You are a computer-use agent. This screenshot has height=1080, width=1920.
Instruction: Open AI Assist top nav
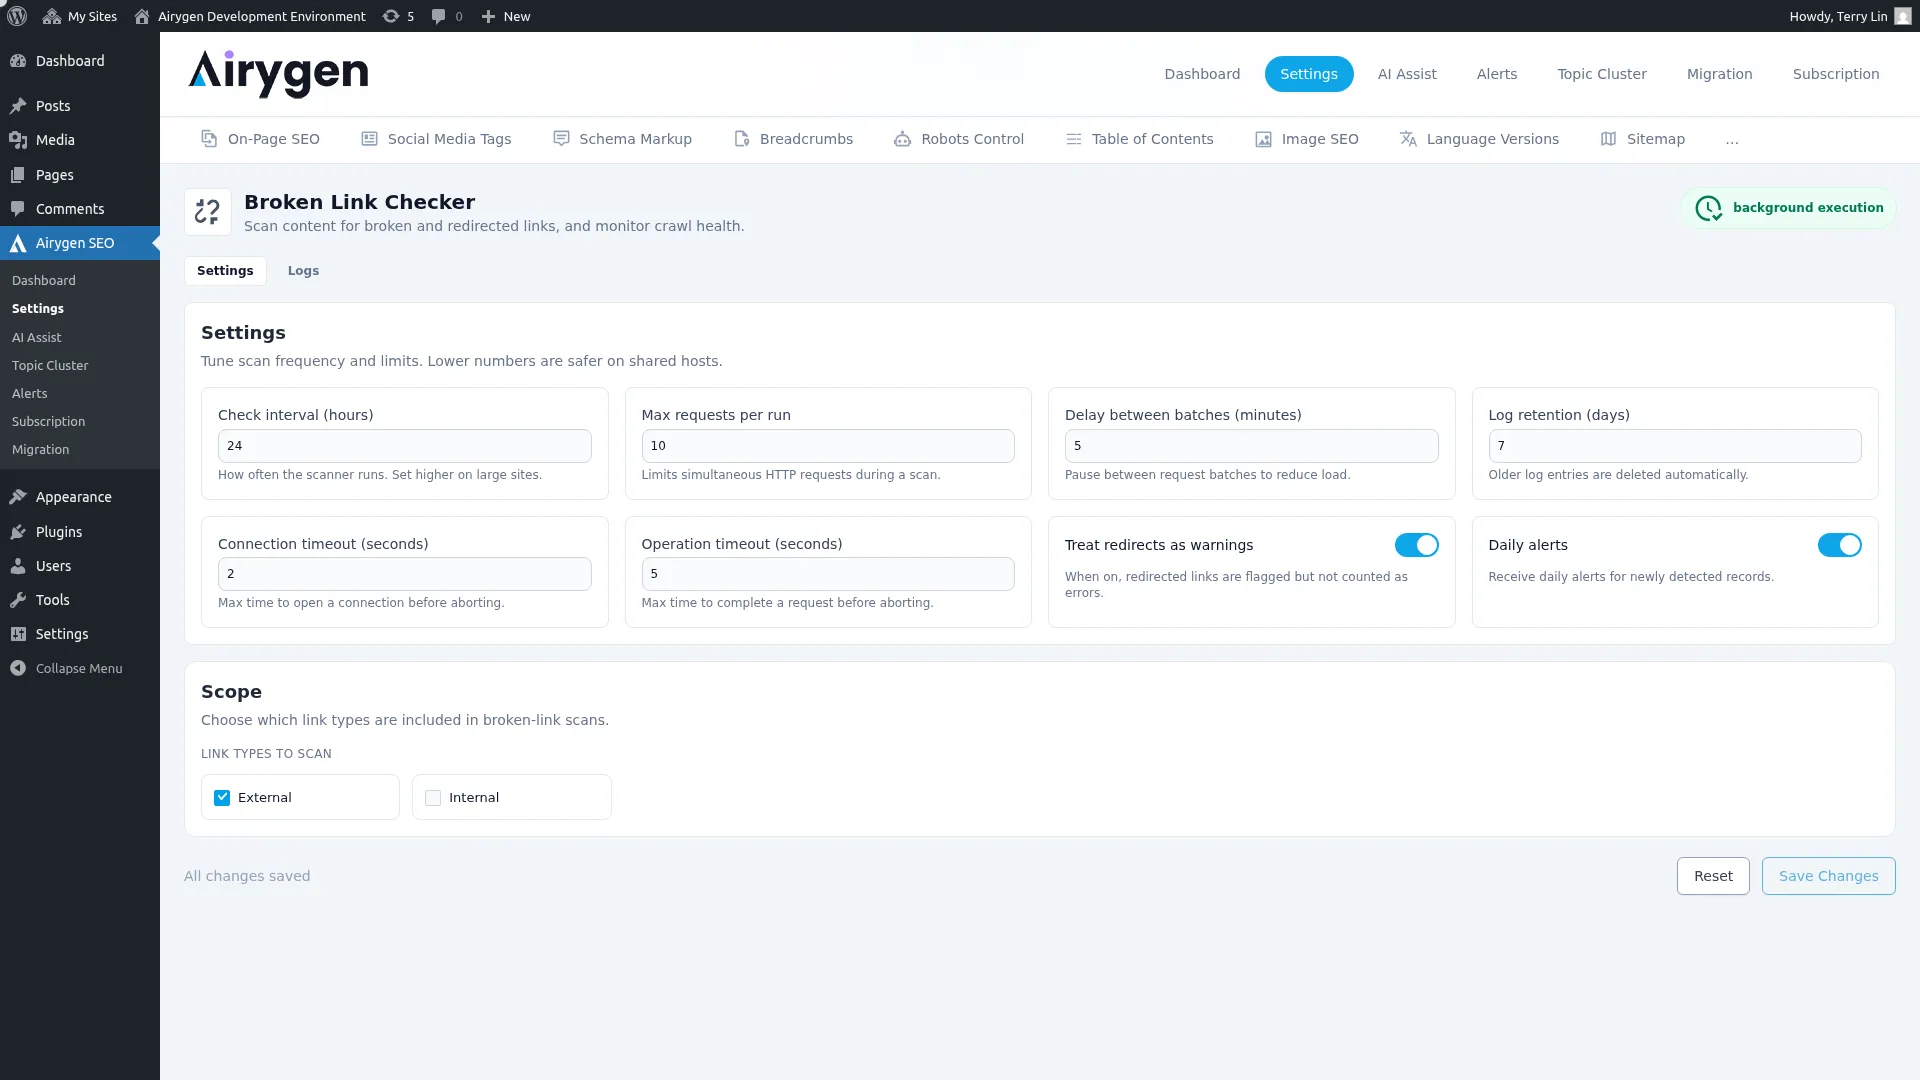click(x=1406, y=74)
